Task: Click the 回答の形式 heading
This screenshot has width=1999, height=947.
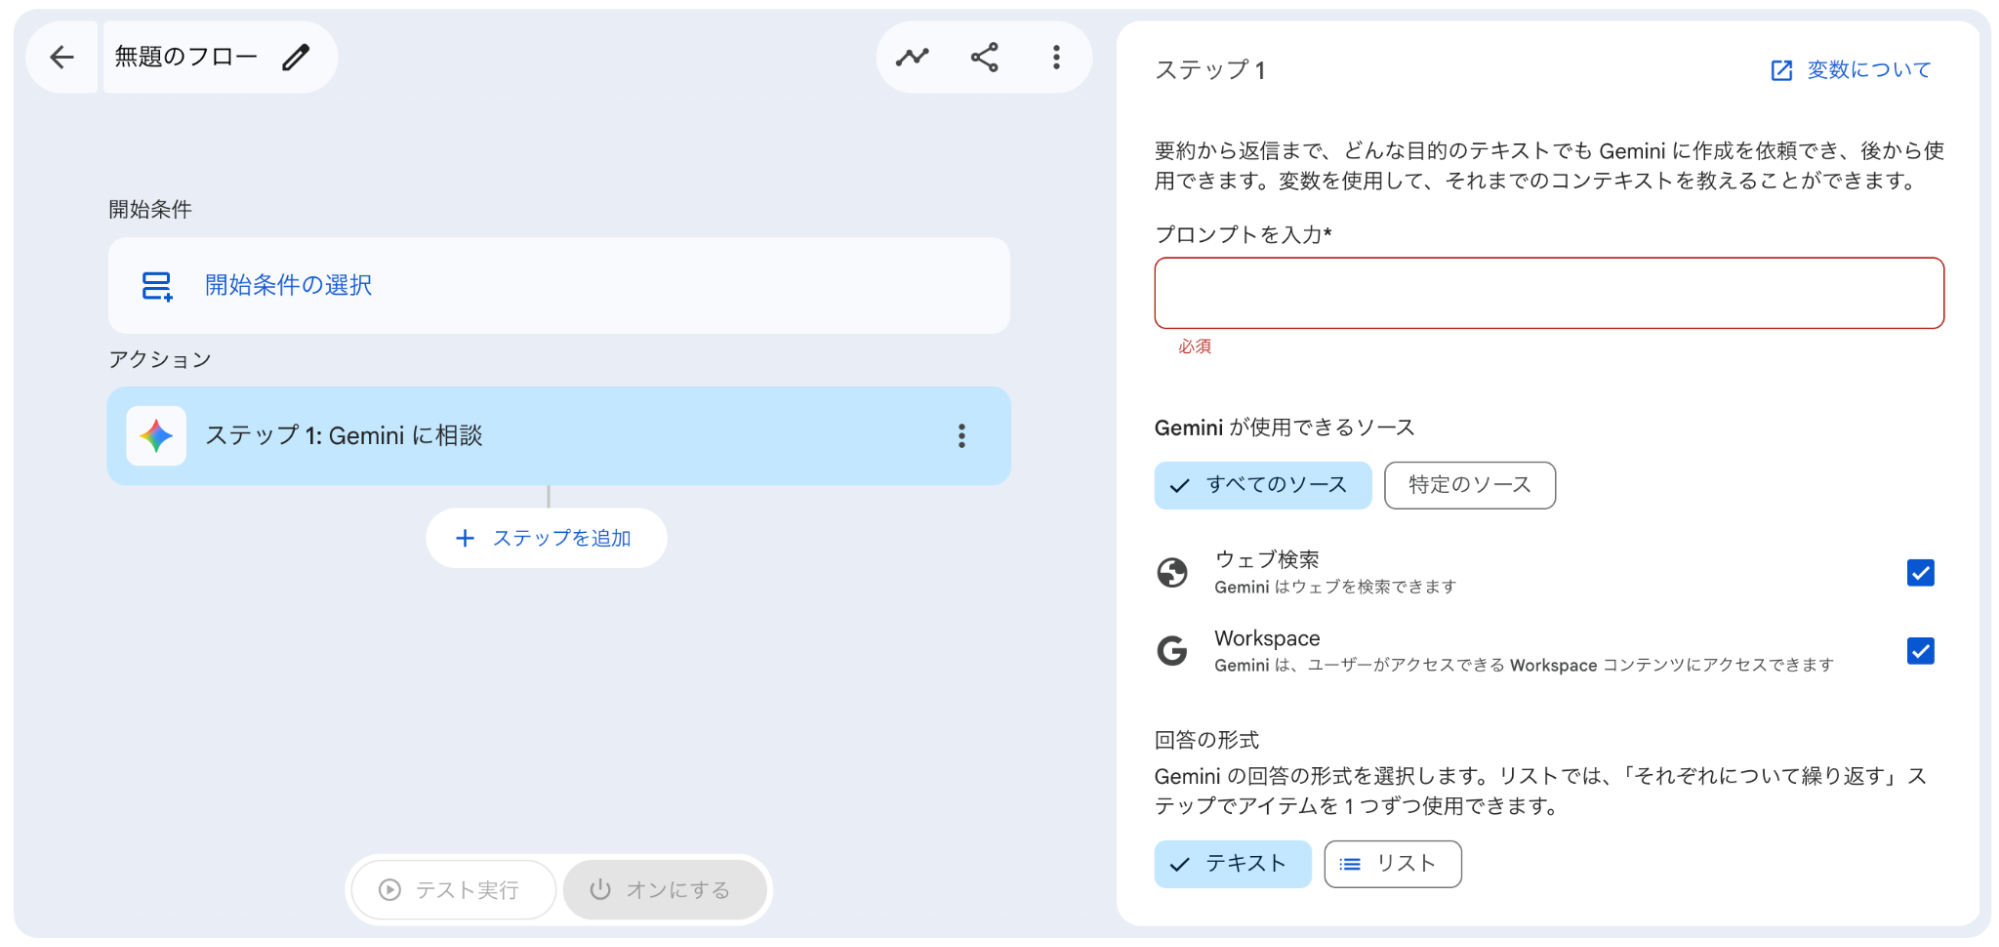Action: (1207, 740)
